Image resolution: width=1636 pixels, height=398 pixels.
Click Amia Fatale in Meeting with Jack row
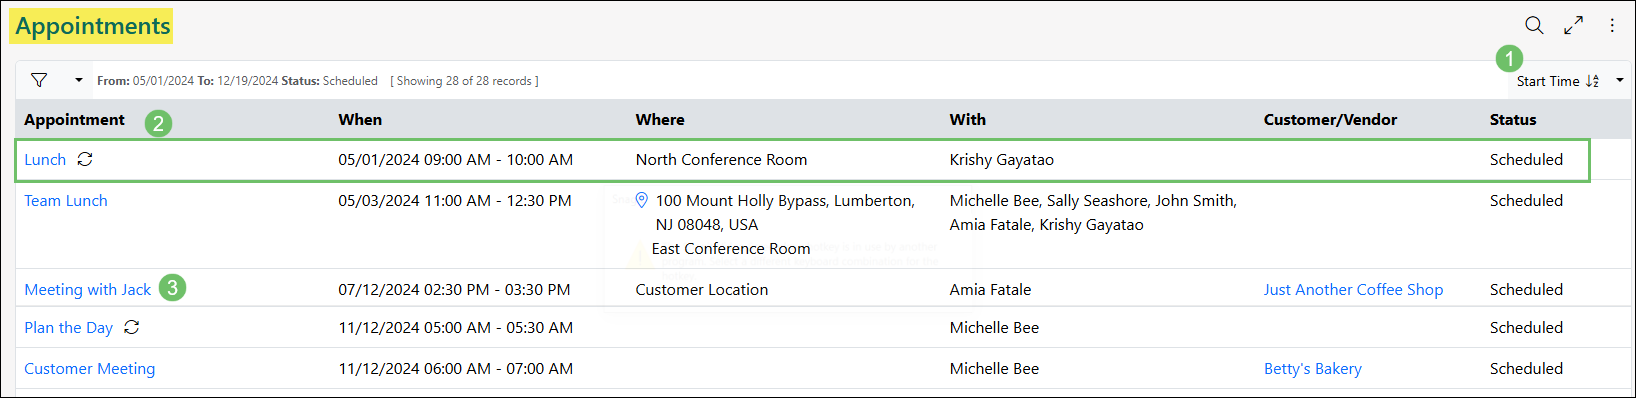[x=990, y=290]
